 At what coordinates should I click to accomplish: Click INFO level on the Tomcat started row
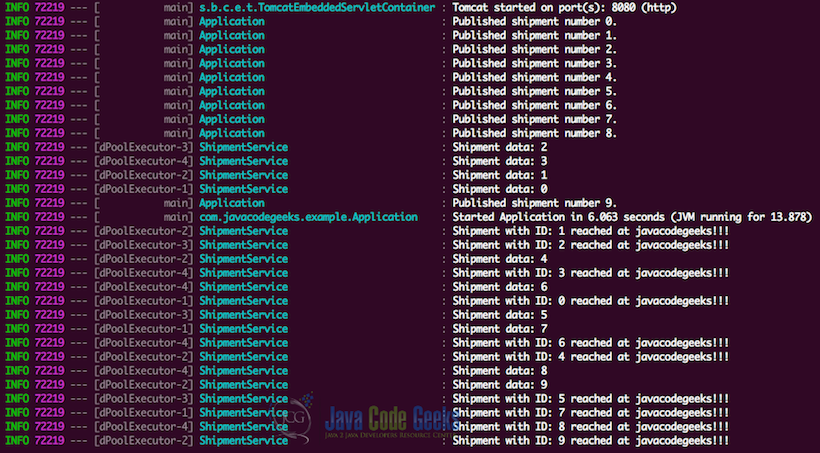pos(17,8)
